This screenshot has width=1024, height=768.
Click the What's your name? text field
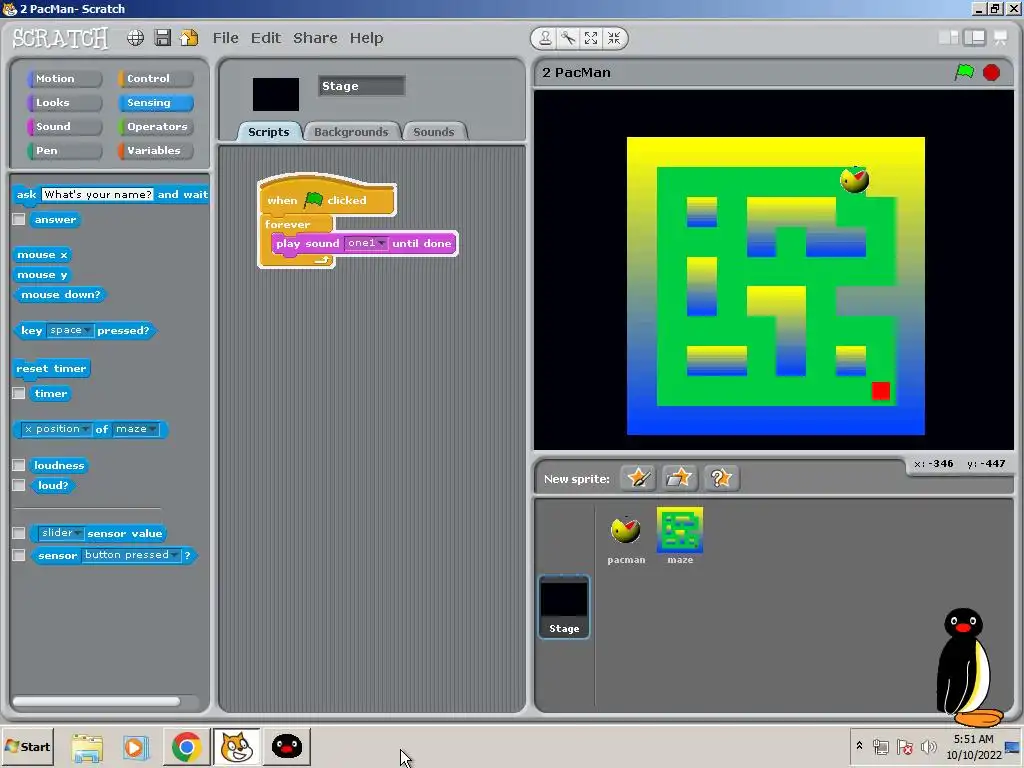point(97,195)
